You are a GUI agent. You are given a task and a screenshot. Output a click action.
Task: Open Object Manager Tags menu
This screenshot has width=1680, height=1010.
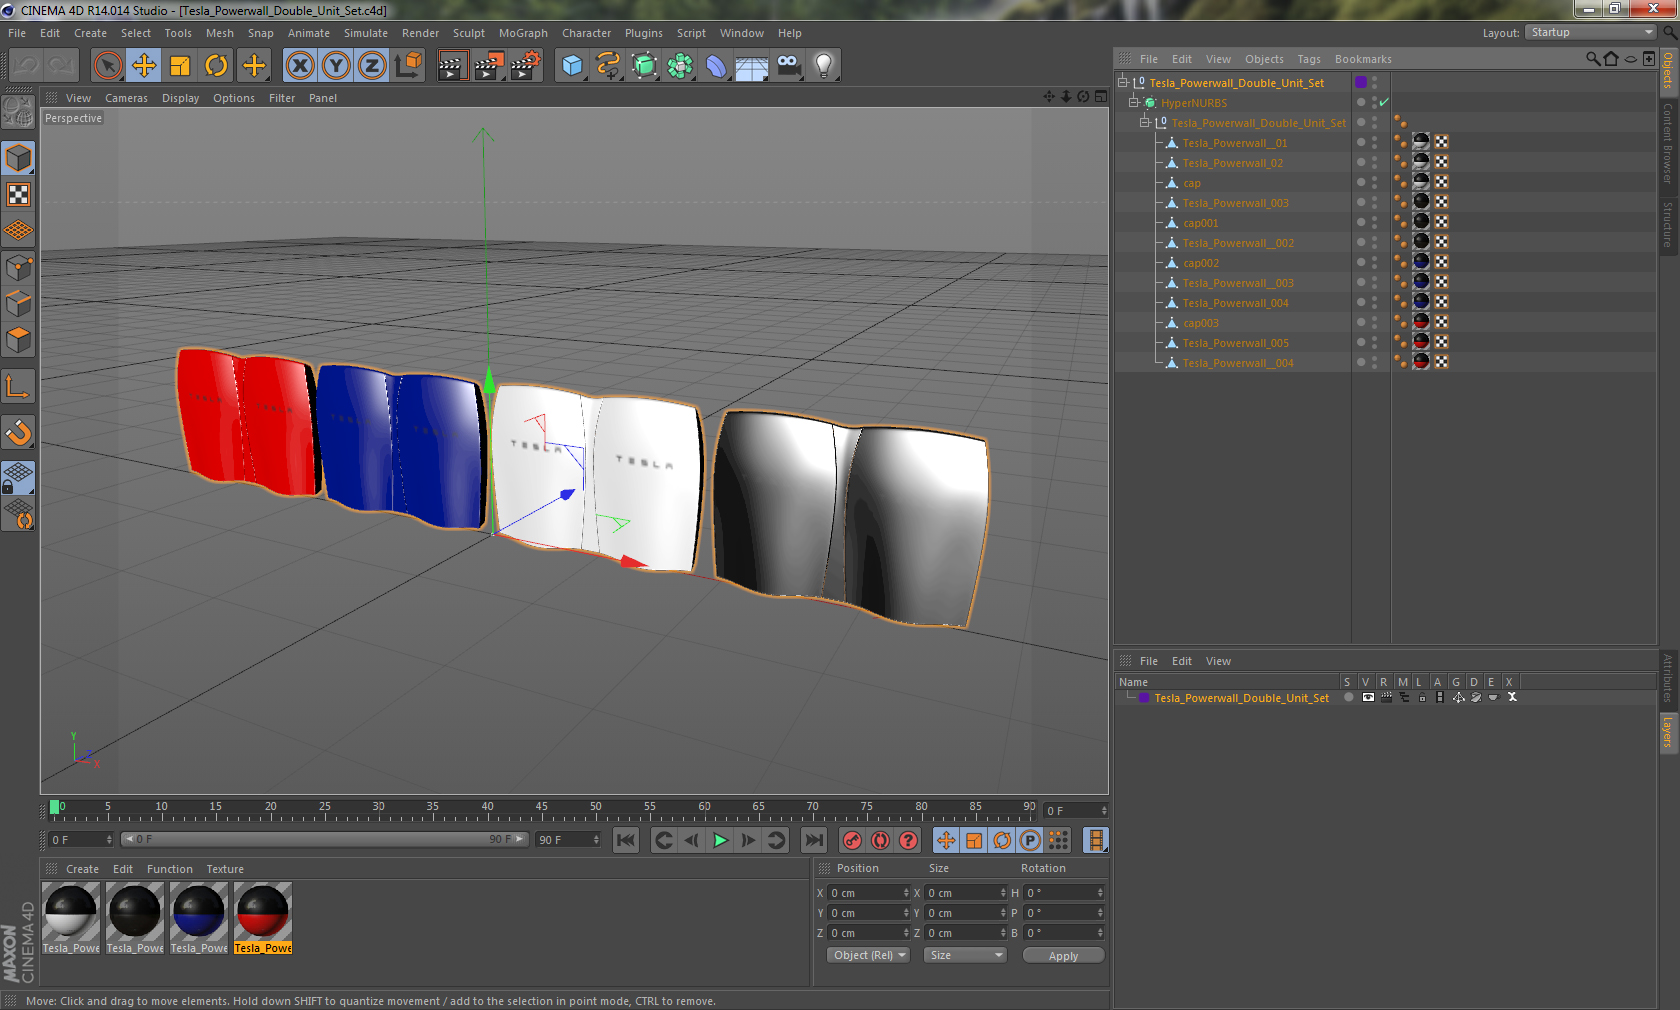(x=1309, y=59)
